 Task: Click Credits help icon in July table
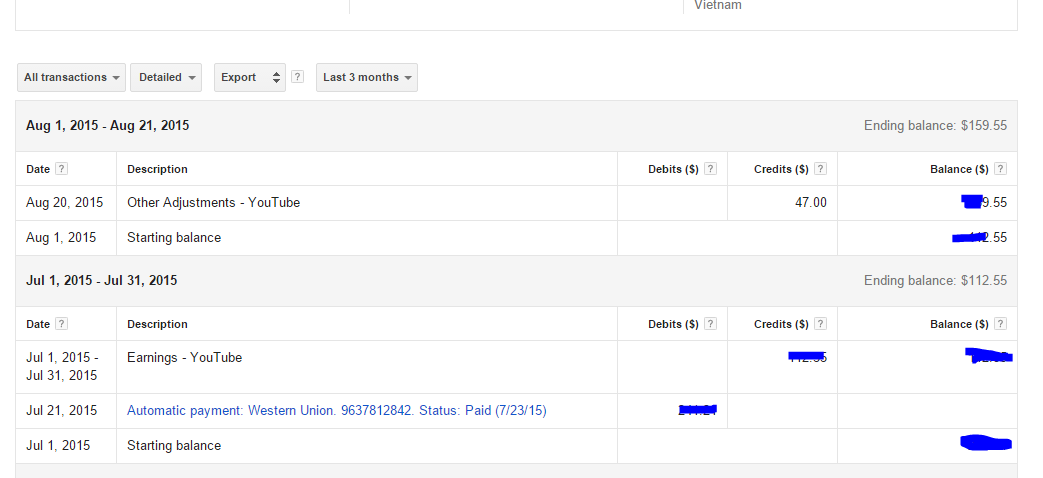click(820, 324)
